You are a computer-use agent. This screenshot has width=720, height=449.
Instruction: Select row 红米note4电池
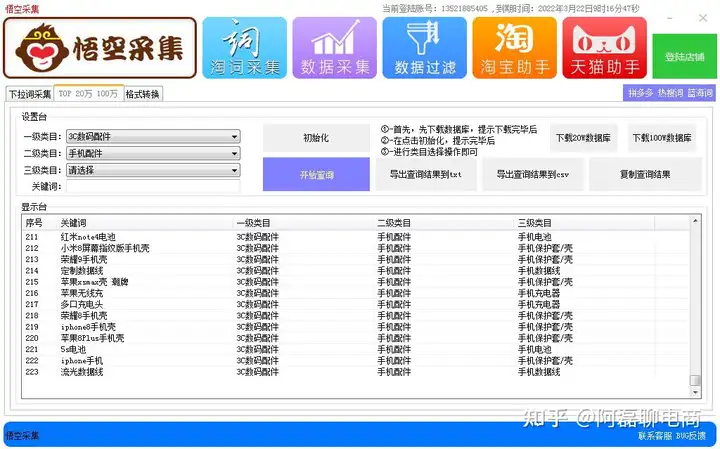click(356, 237)
